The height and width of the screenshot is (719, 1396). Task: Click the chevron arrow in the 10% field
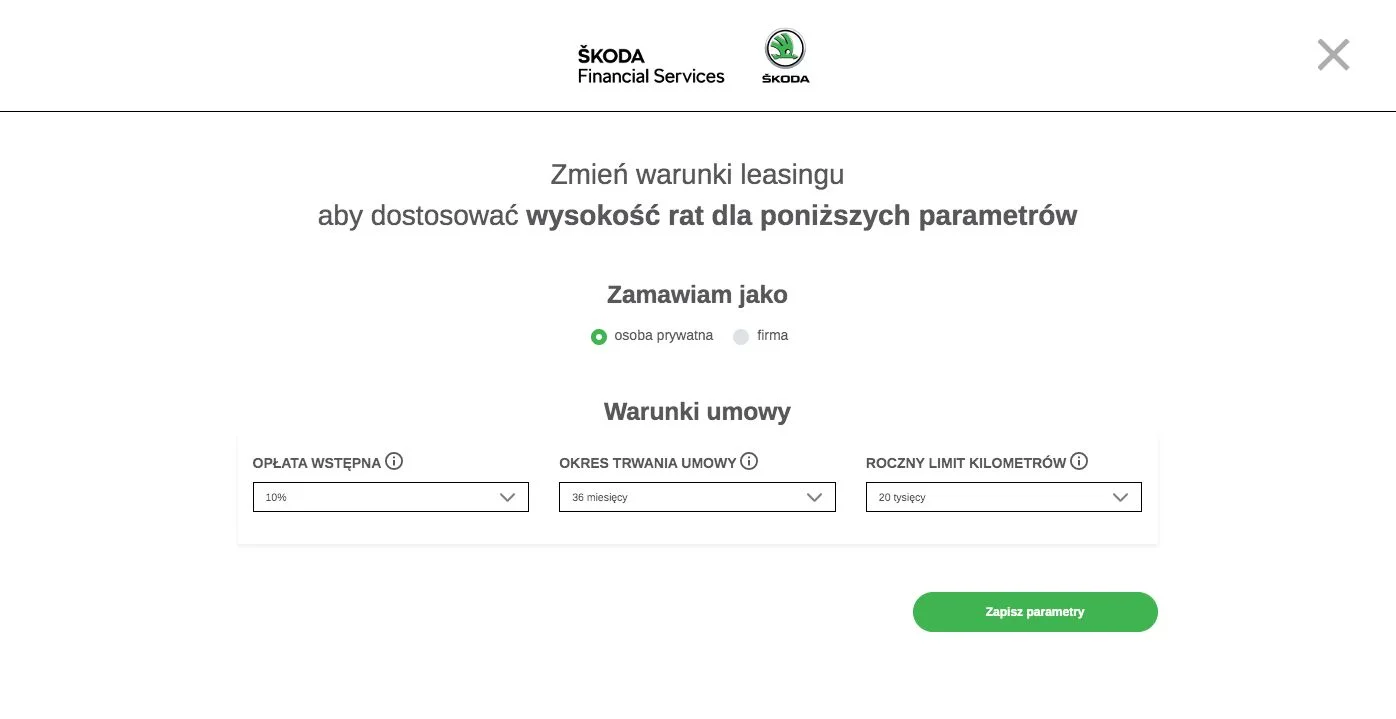coord(508,497)
